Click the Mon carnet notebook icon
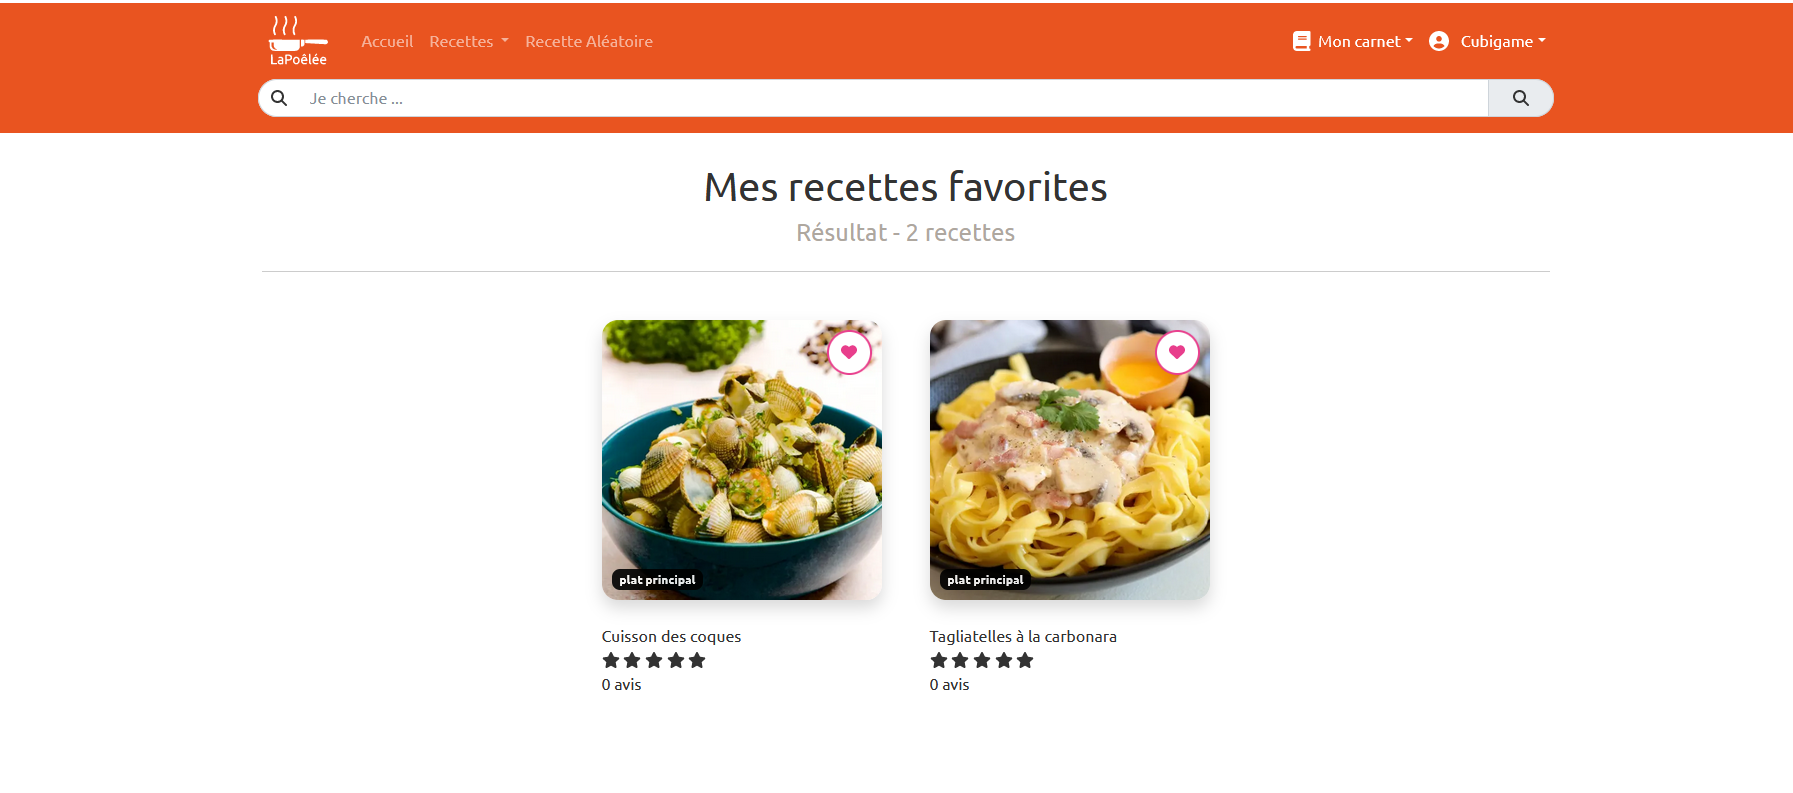The height and width of the screenshot is (793, 1793). click(1301, 41)
